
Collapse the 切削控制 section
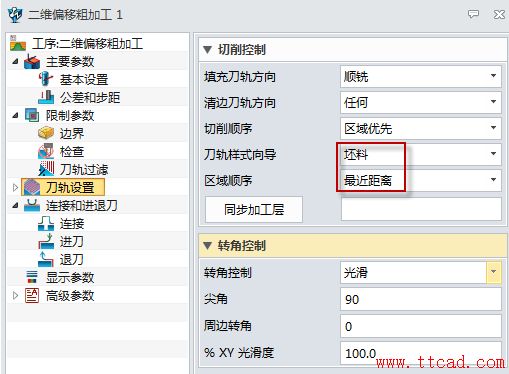pos(207,50)
